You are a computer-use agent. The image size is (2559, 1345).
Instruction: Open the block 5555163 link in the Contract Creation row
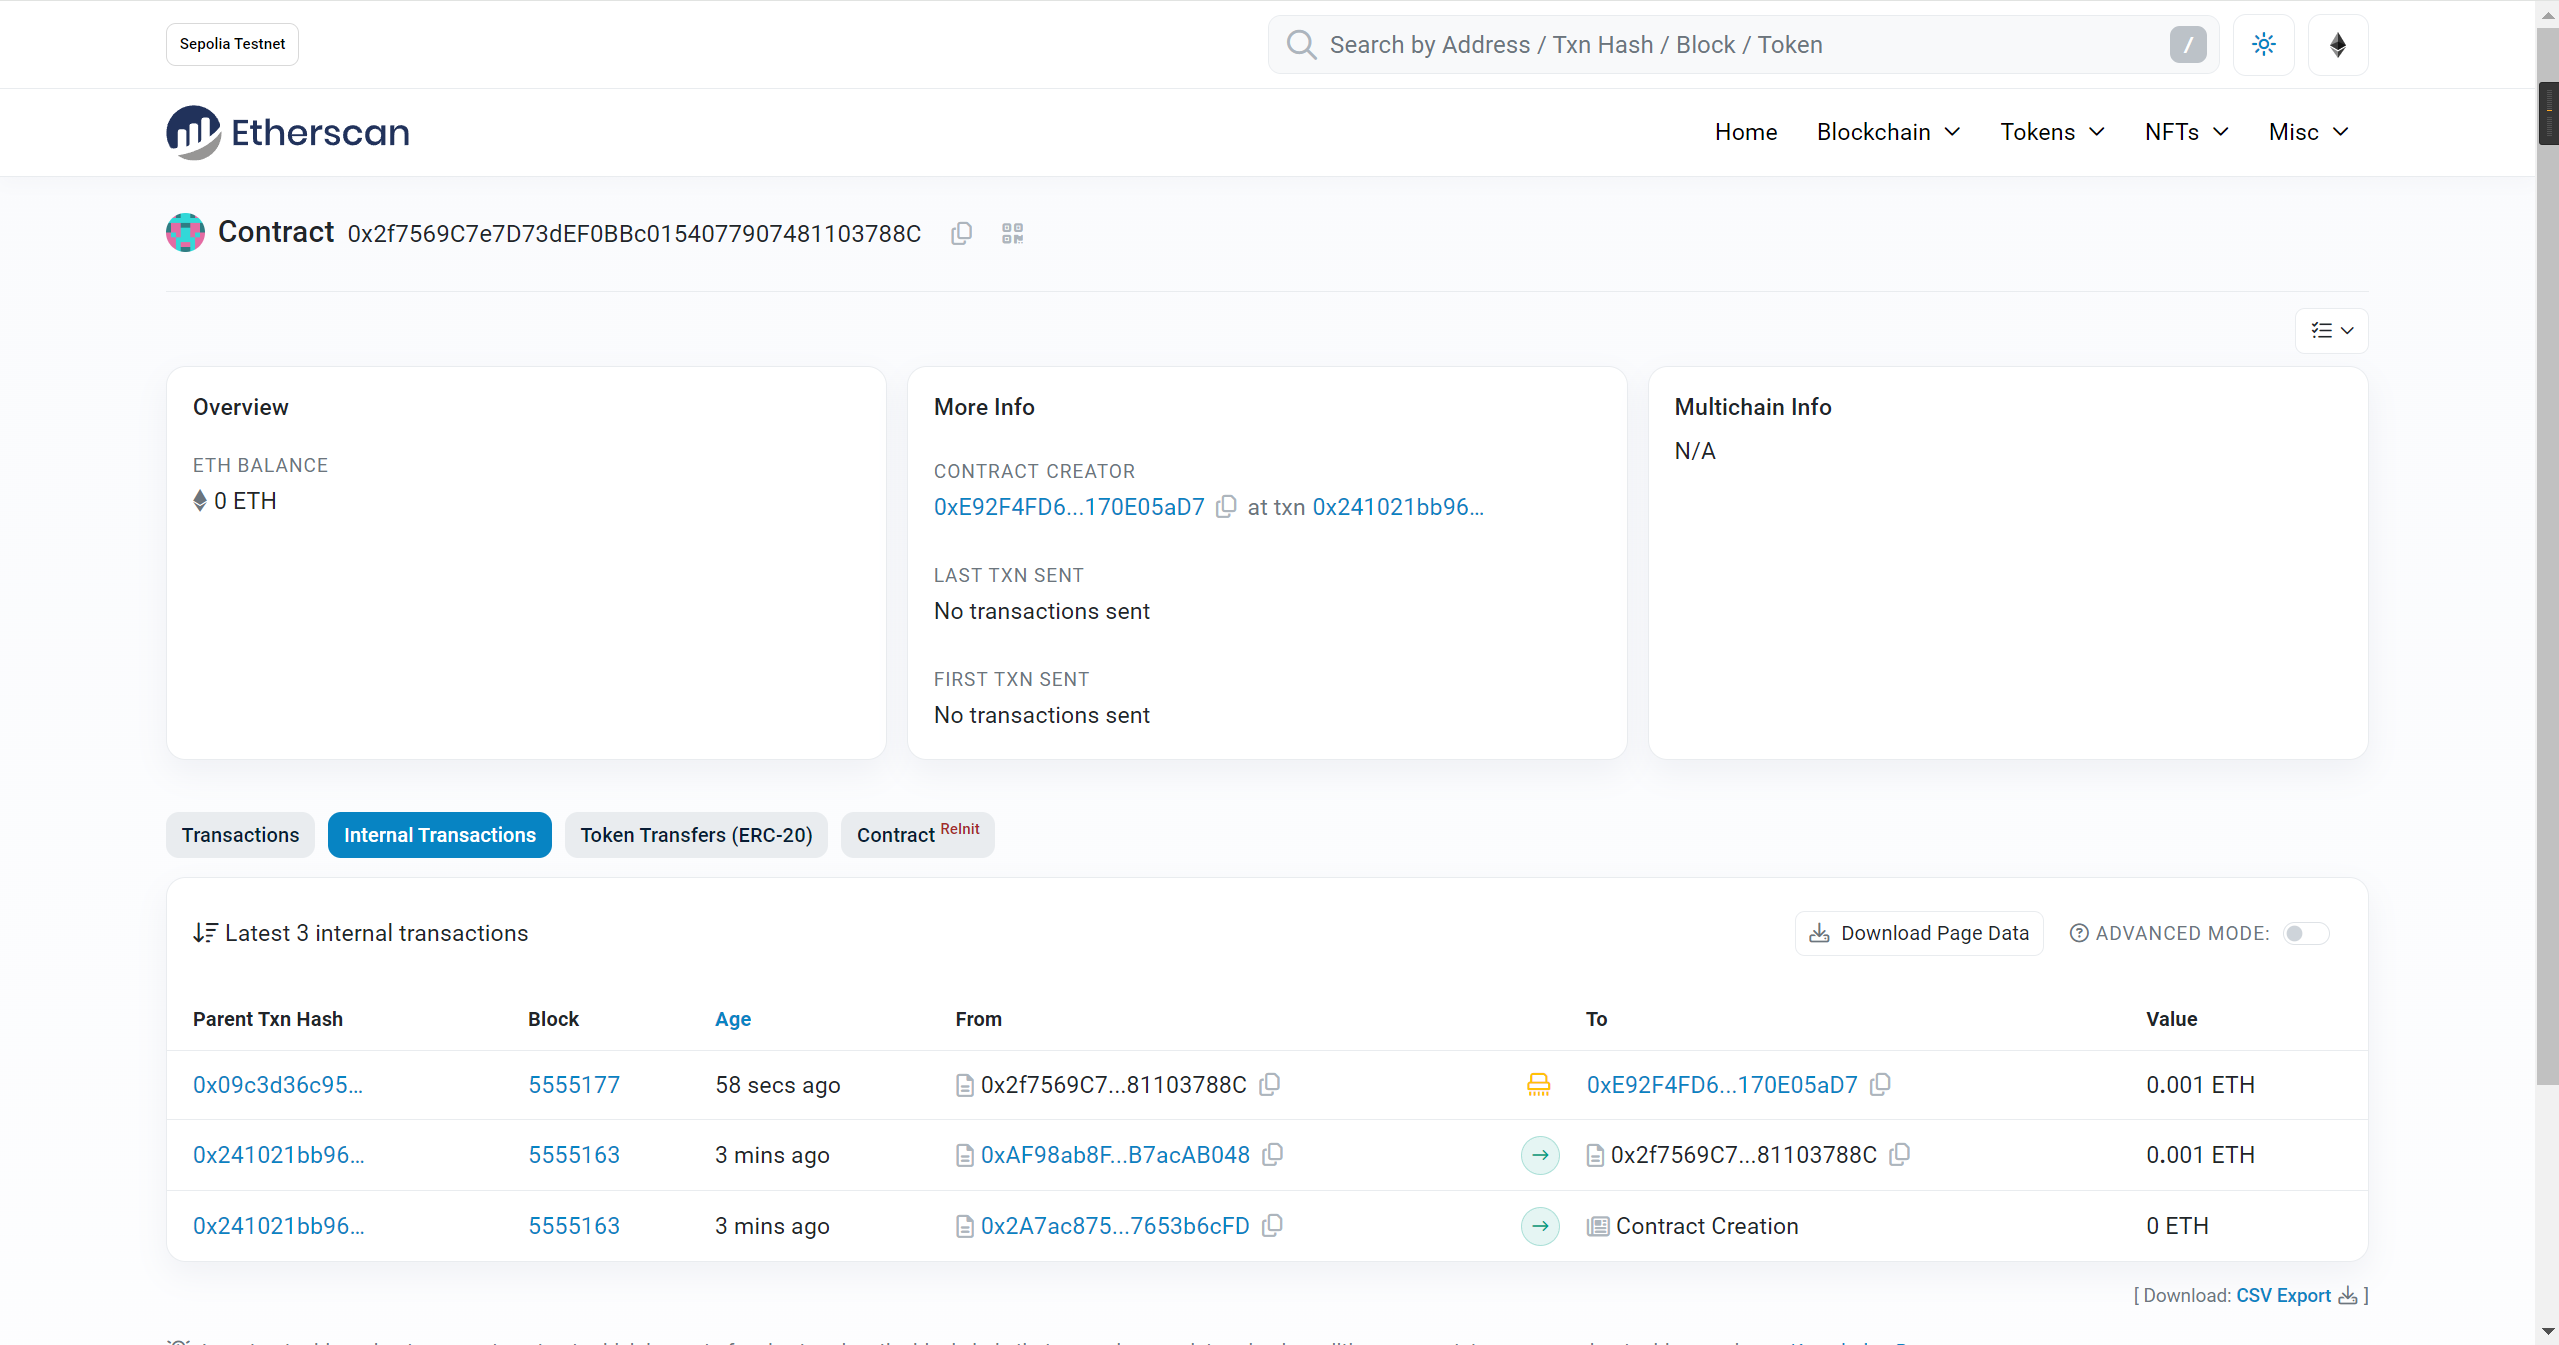click(574, 1226)
